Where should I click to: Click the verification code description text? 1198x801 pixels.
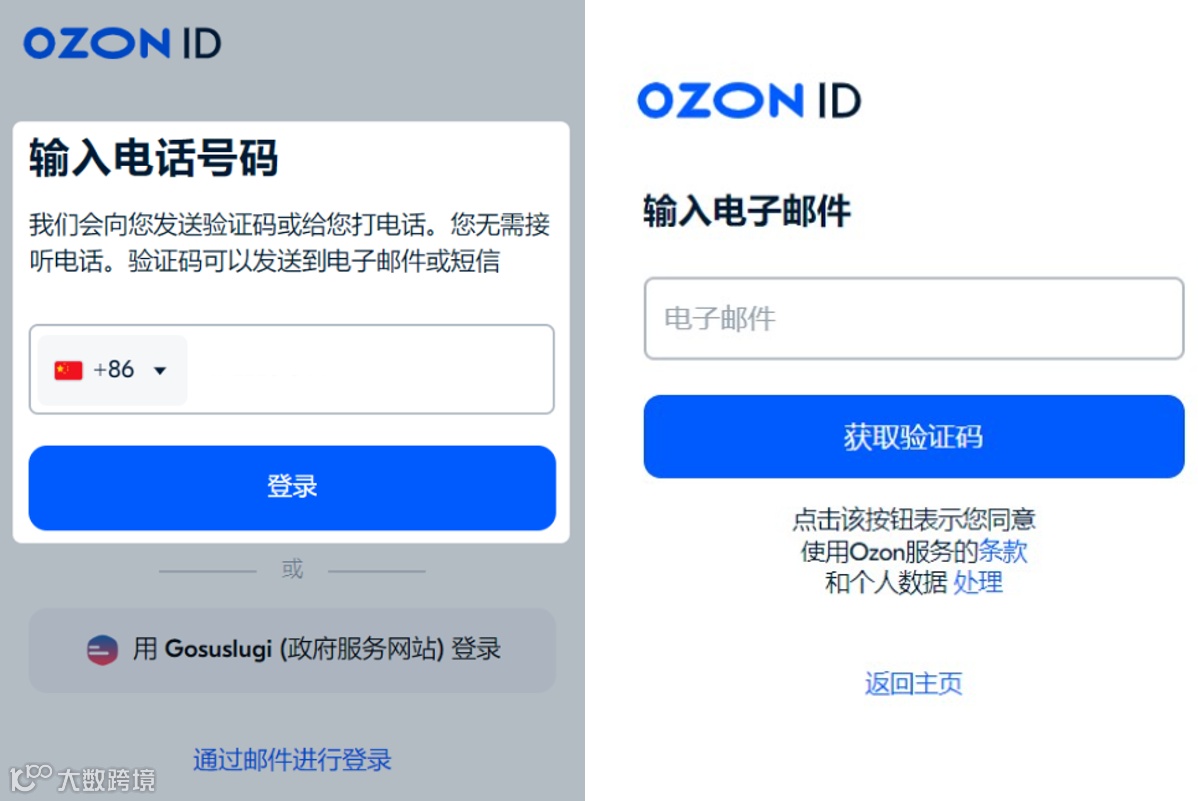290,243
